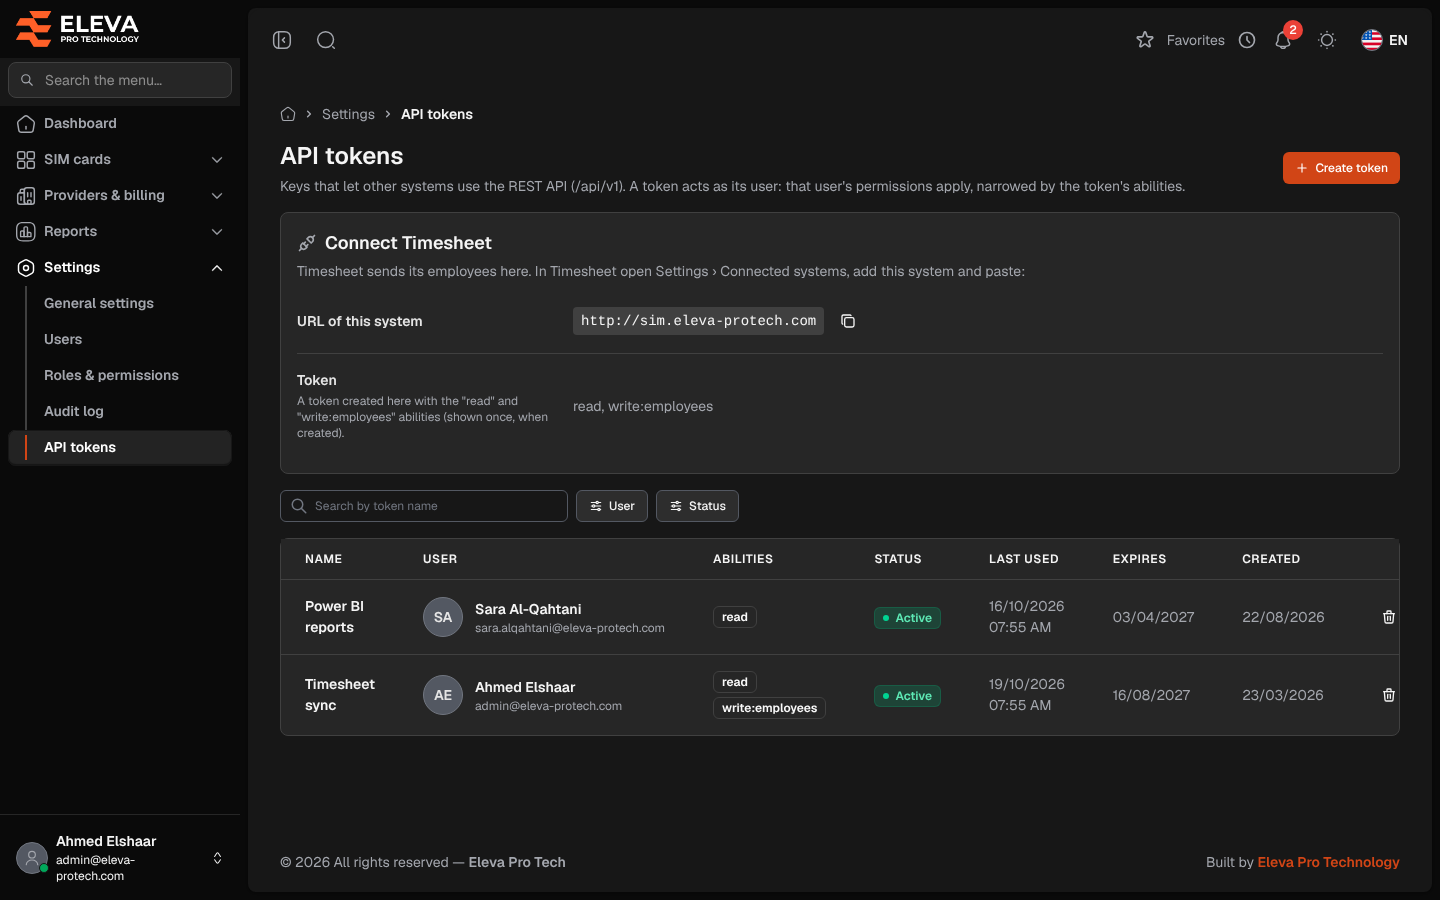The width and height of the screenshot is (1440, 900).
Task: Focus the Search the menu field
Action: (x=120, y=80)
